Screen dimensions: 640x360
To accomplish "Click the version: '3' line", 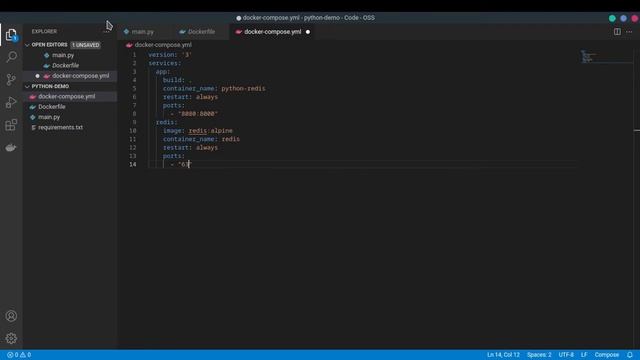I will [x=170, y=55].
